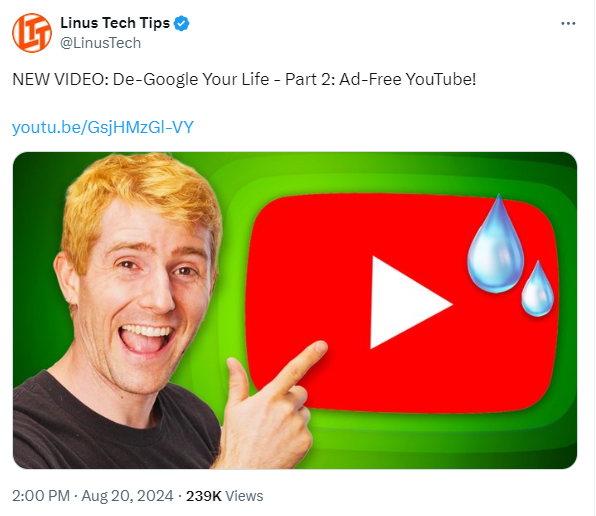Click the blue verified checkmark badge
This screenshot has height=516, width=596.
(181, 24)
